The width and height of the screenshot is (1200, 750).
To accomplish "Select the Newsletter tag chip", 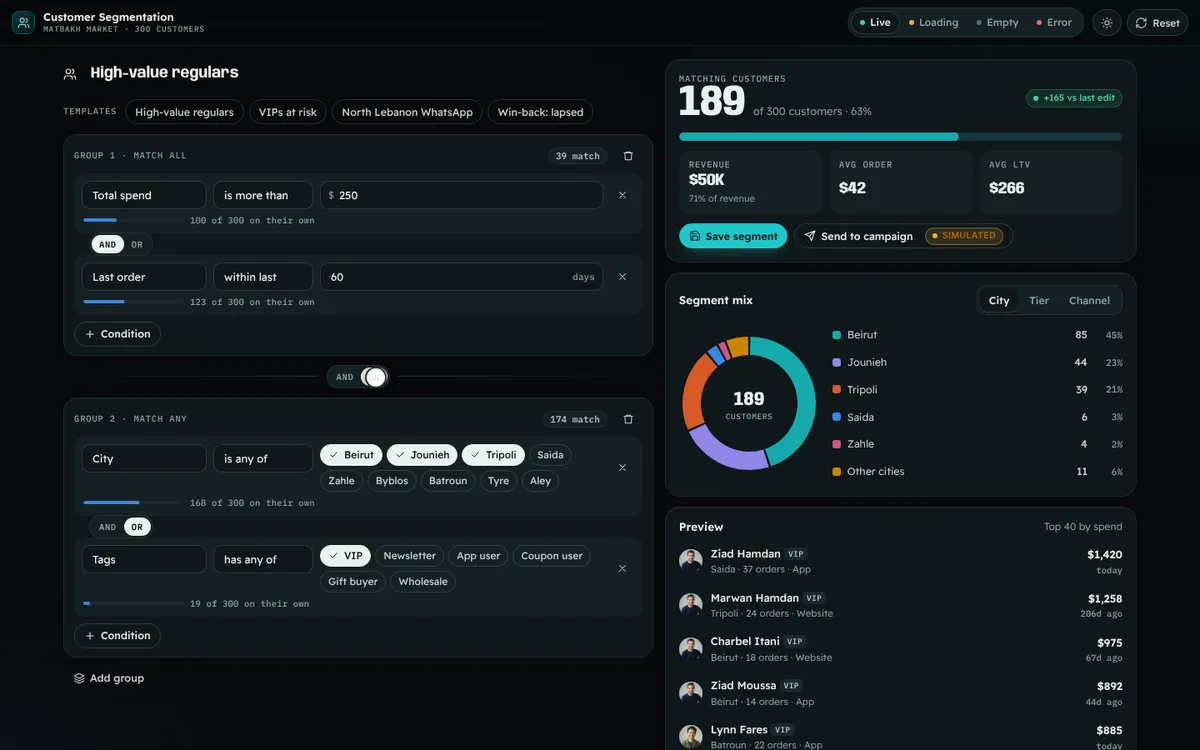I will [410, 556].
